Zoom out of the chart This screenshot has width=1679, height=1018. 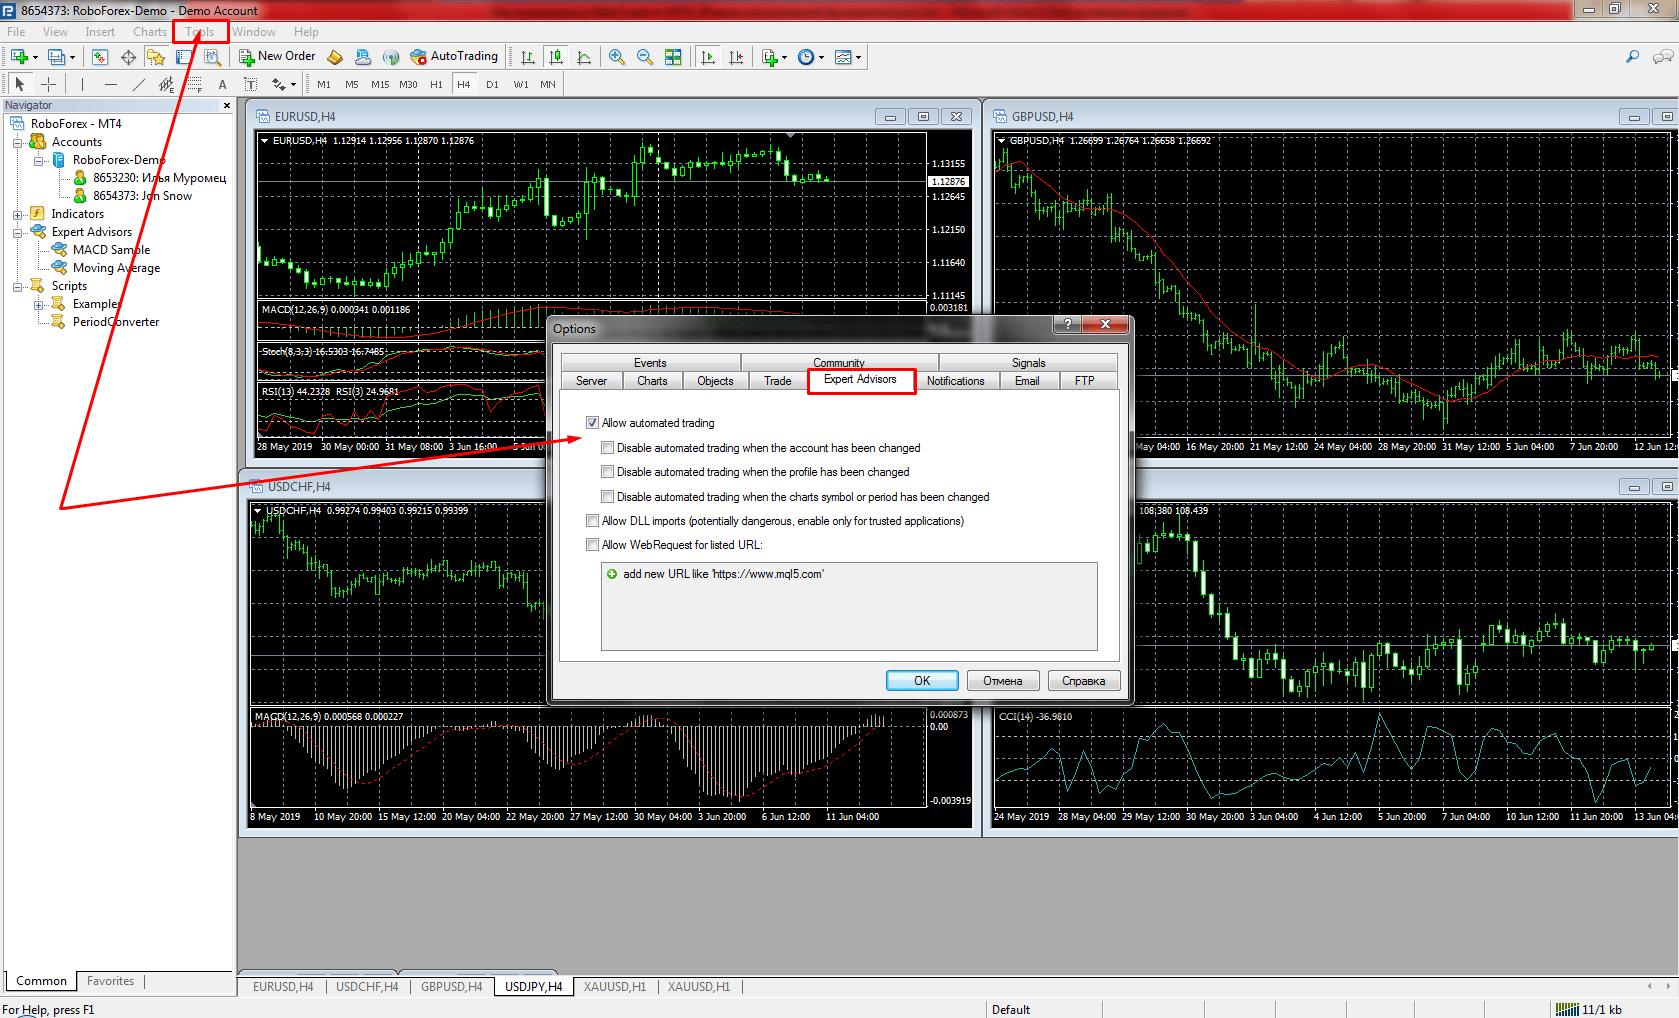tap(645, 57)
